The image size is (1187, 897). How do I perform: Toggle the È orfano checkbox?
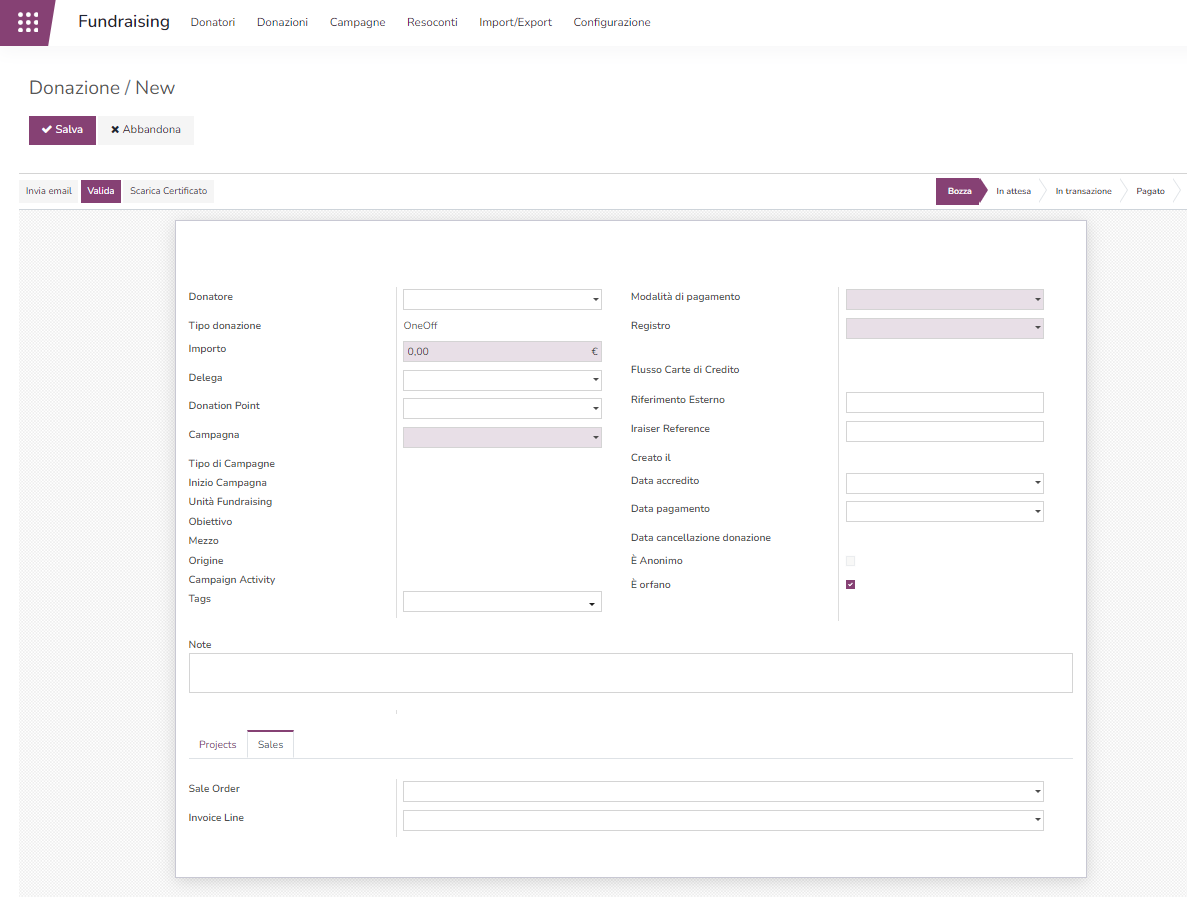point(850,585)
